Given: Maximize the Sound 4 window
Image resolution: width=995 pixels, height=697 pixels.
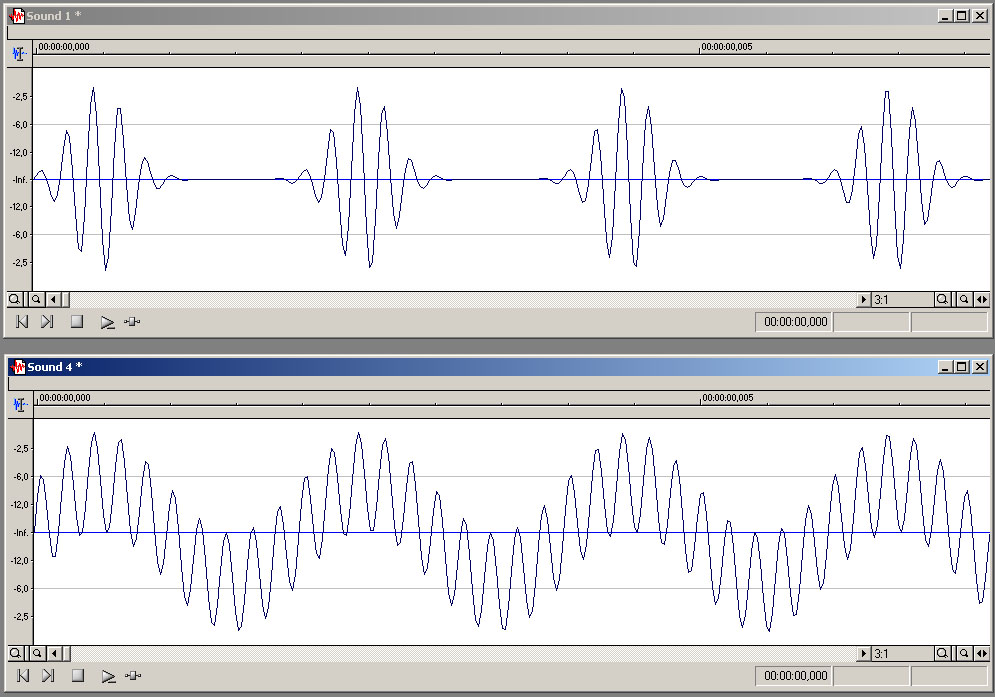Looking at the screenshot, I should [962, 367].
